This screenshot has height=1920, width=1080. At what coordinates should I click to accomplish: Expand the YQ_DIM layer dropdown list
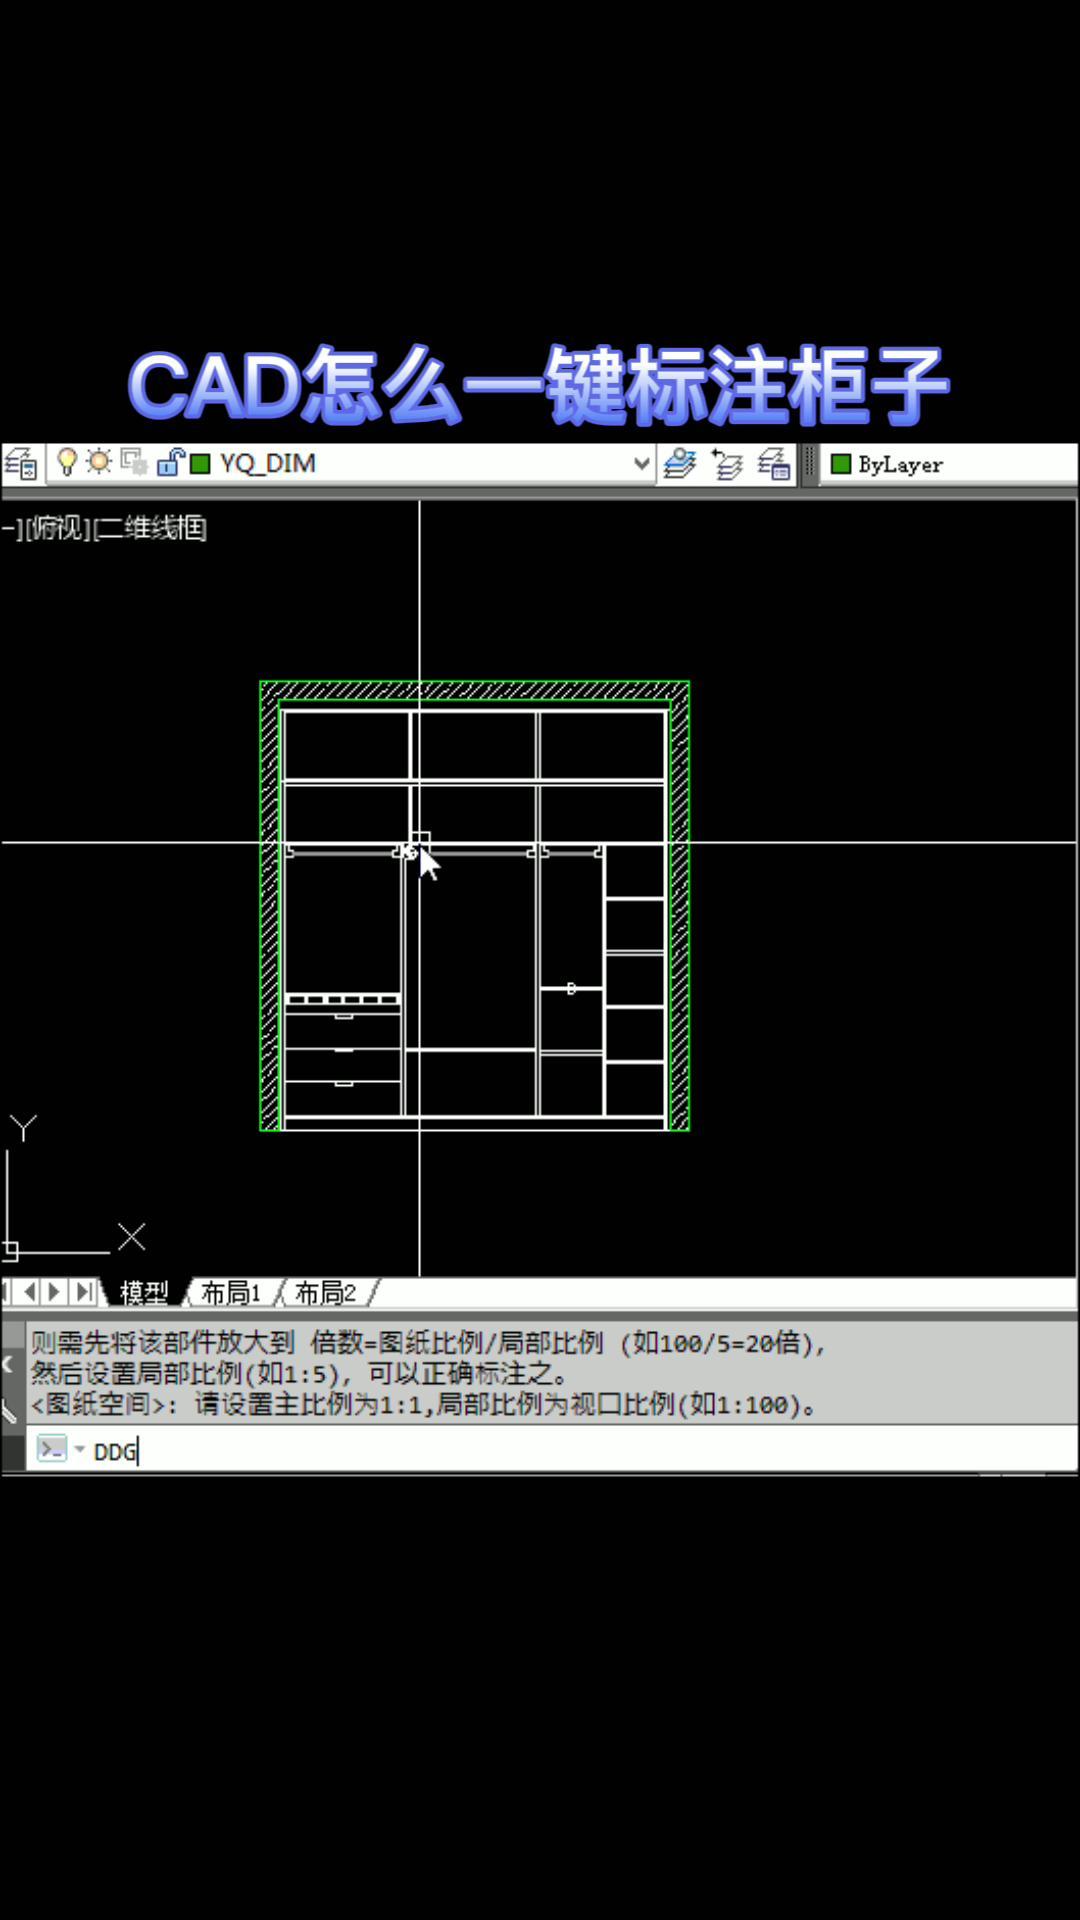[642, 463]
